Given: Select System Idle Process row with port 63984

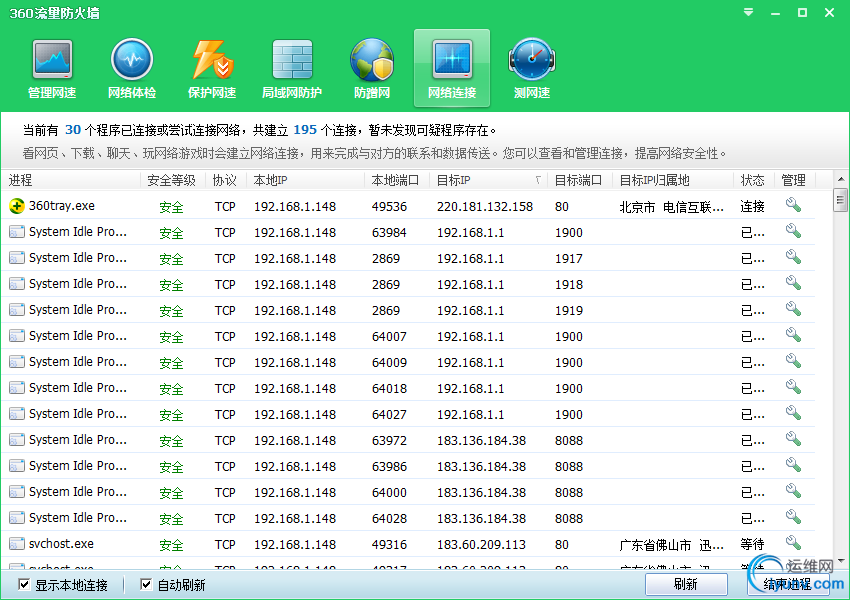Looking at the screenshot, I should coord(408,232).
